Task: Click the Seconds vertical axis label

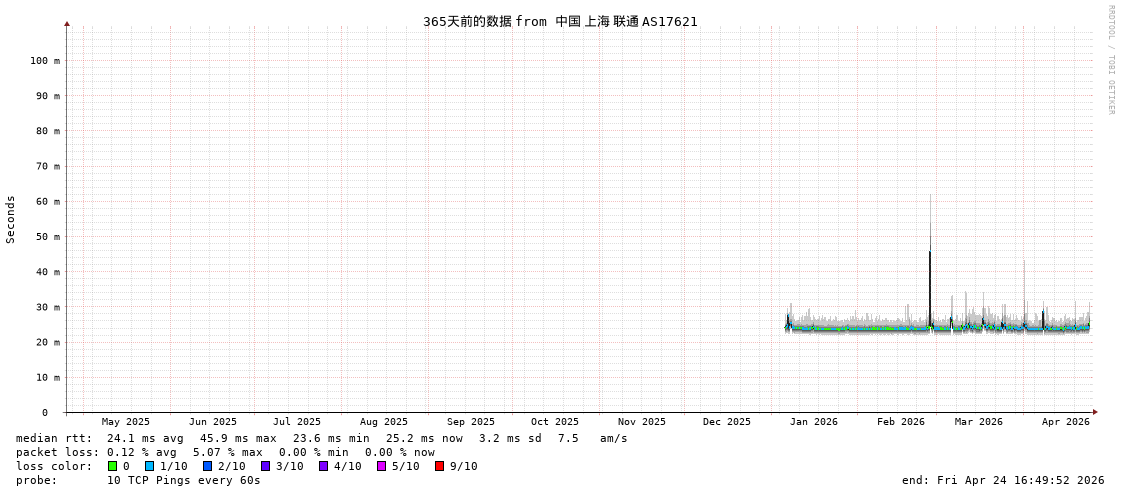Action: [x=11, y=219]
